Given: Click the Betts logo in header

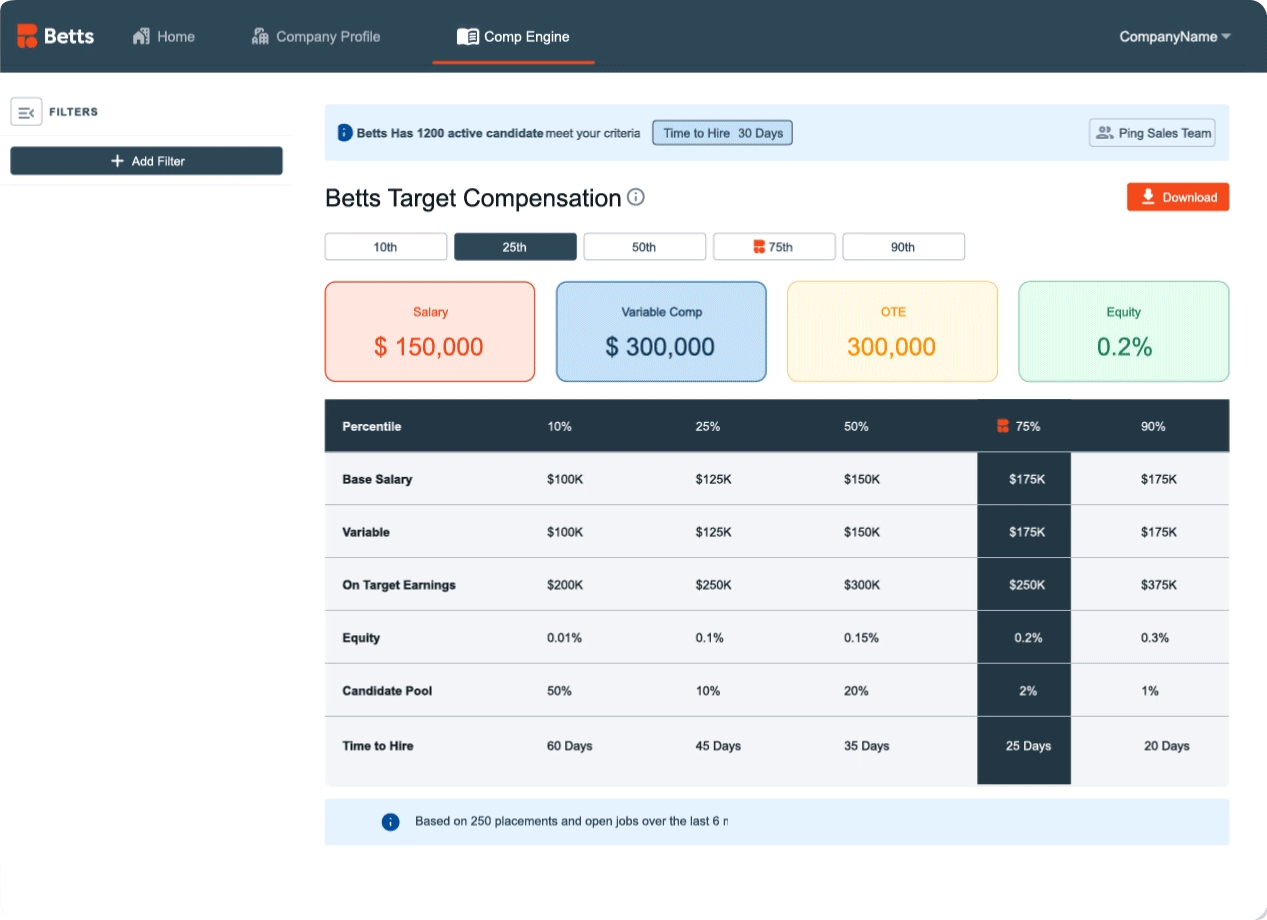Looking at the screenshot, I should point(56,36).
